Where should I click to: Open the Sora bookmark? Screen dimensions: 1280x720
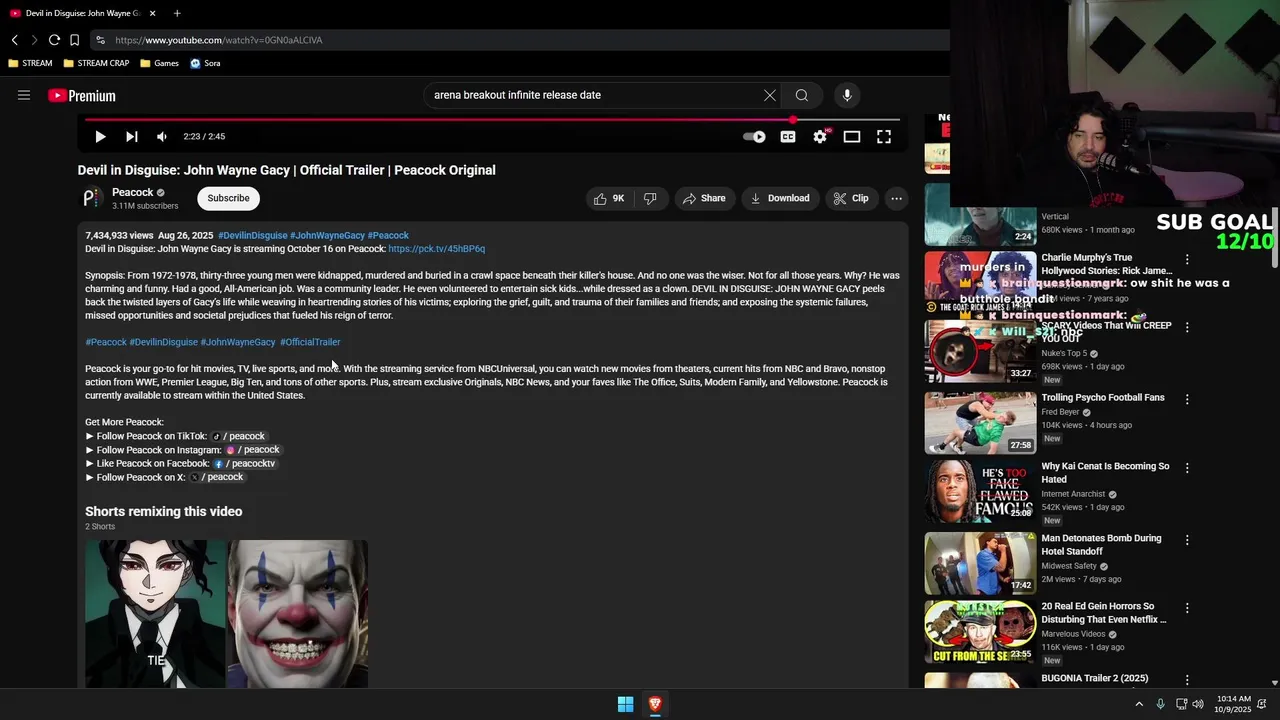205,63
